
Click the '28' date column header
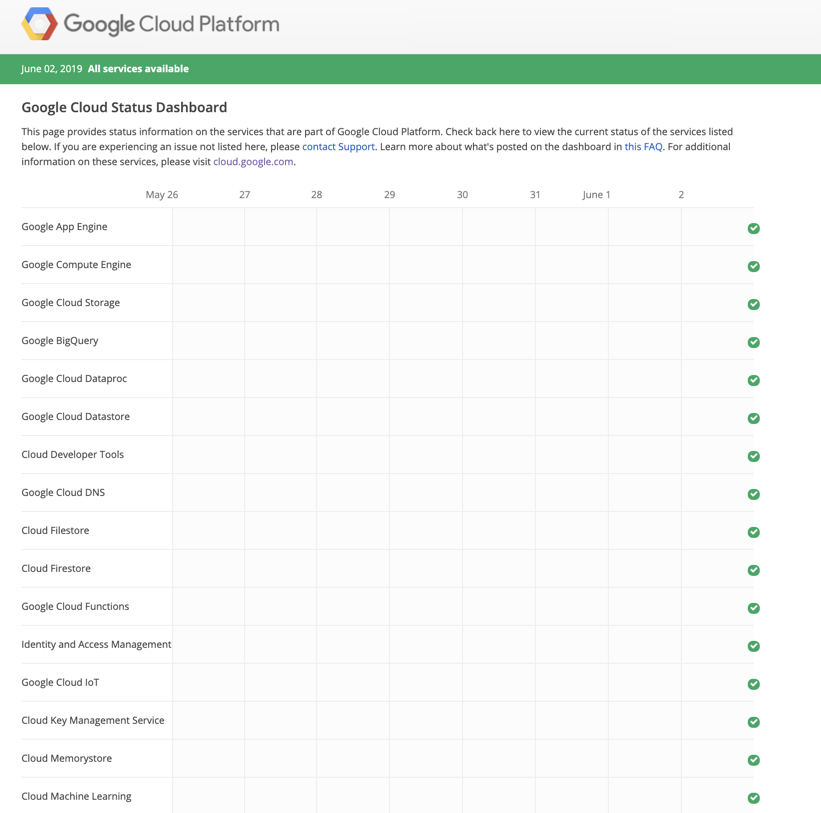(x=316, y=195)
